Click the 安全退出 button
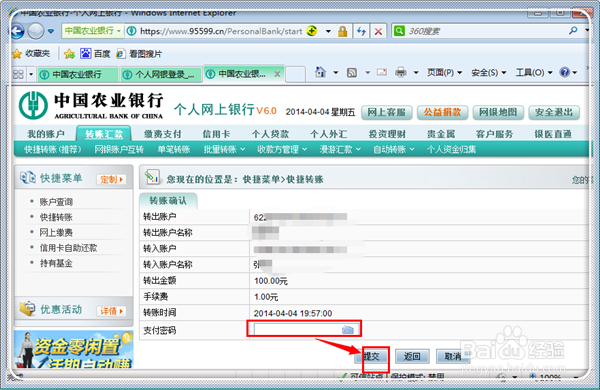 tap(554, 112)
